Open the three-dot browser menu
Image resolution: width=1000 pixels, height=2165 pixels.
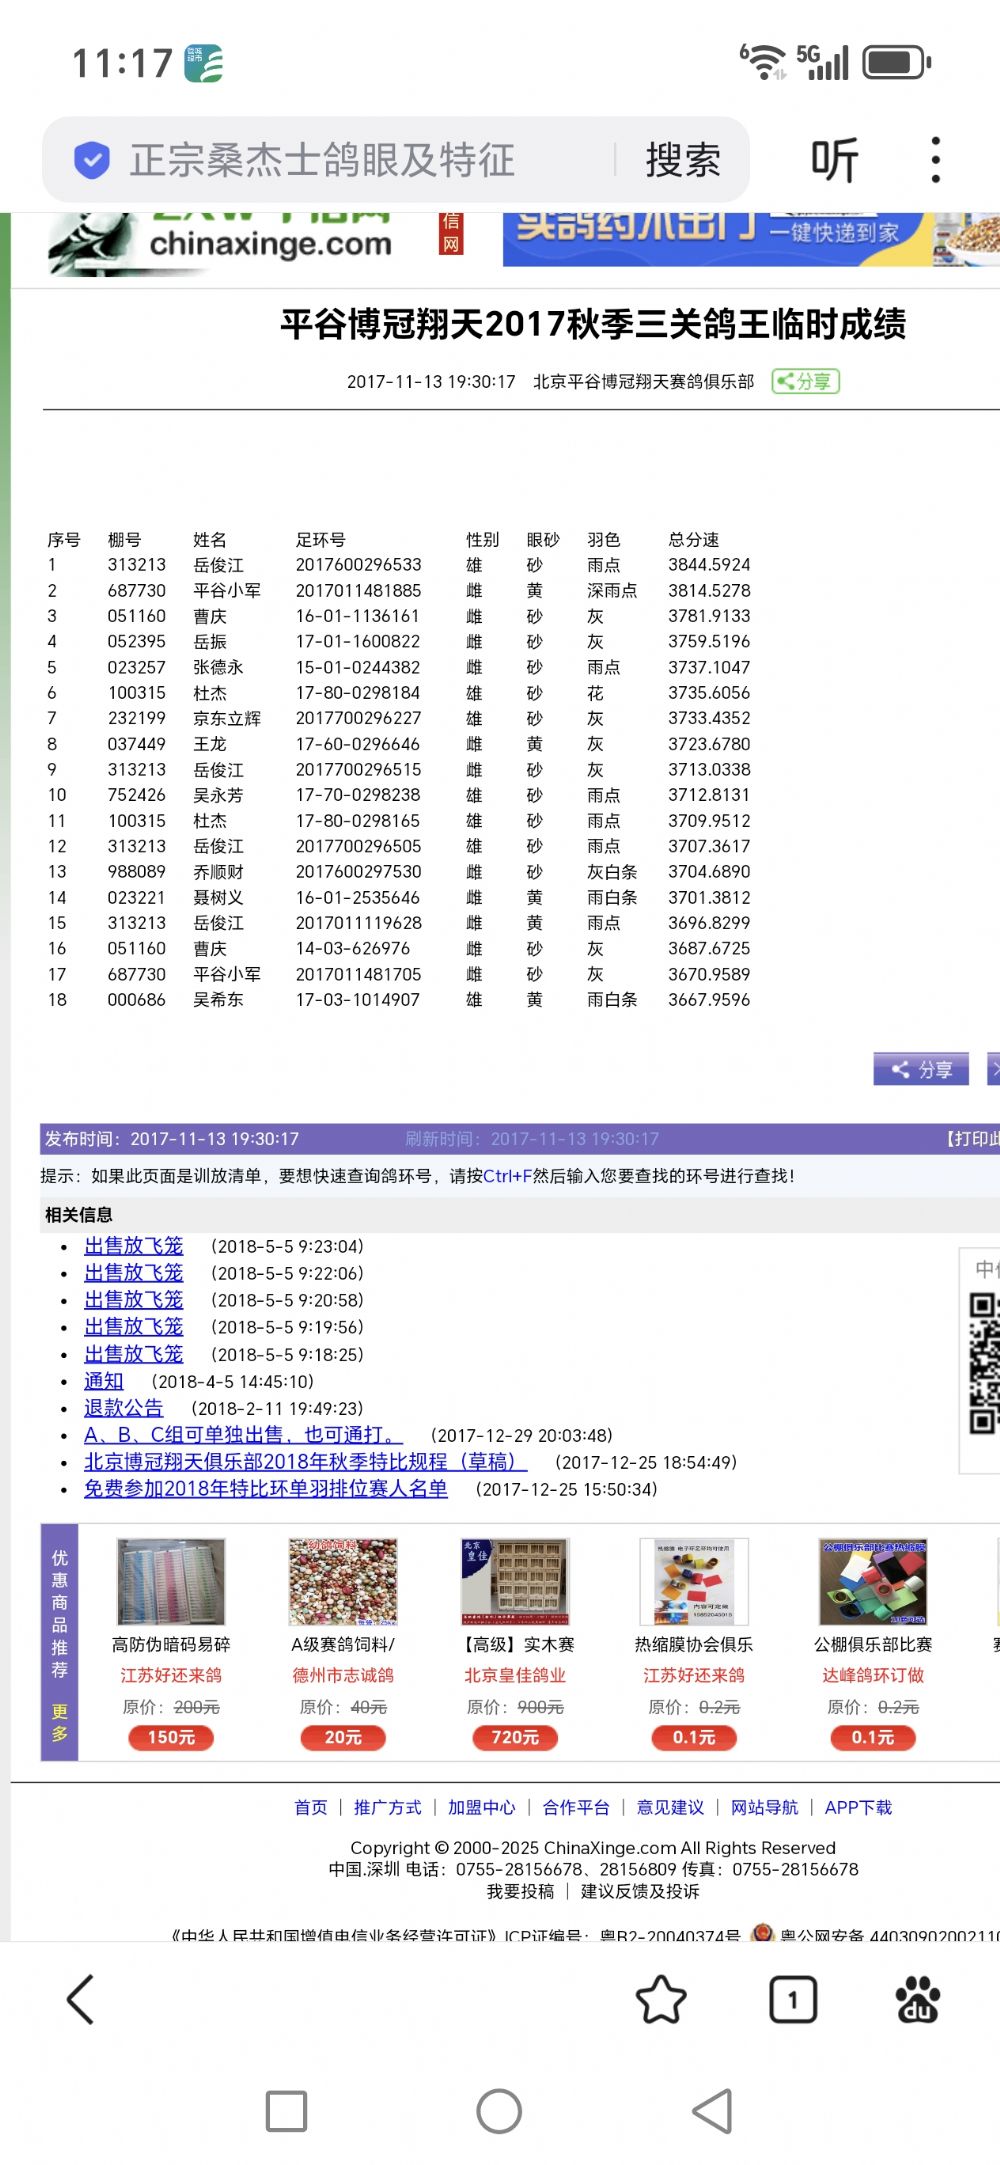pyautogui.click(x=935, y=160)
